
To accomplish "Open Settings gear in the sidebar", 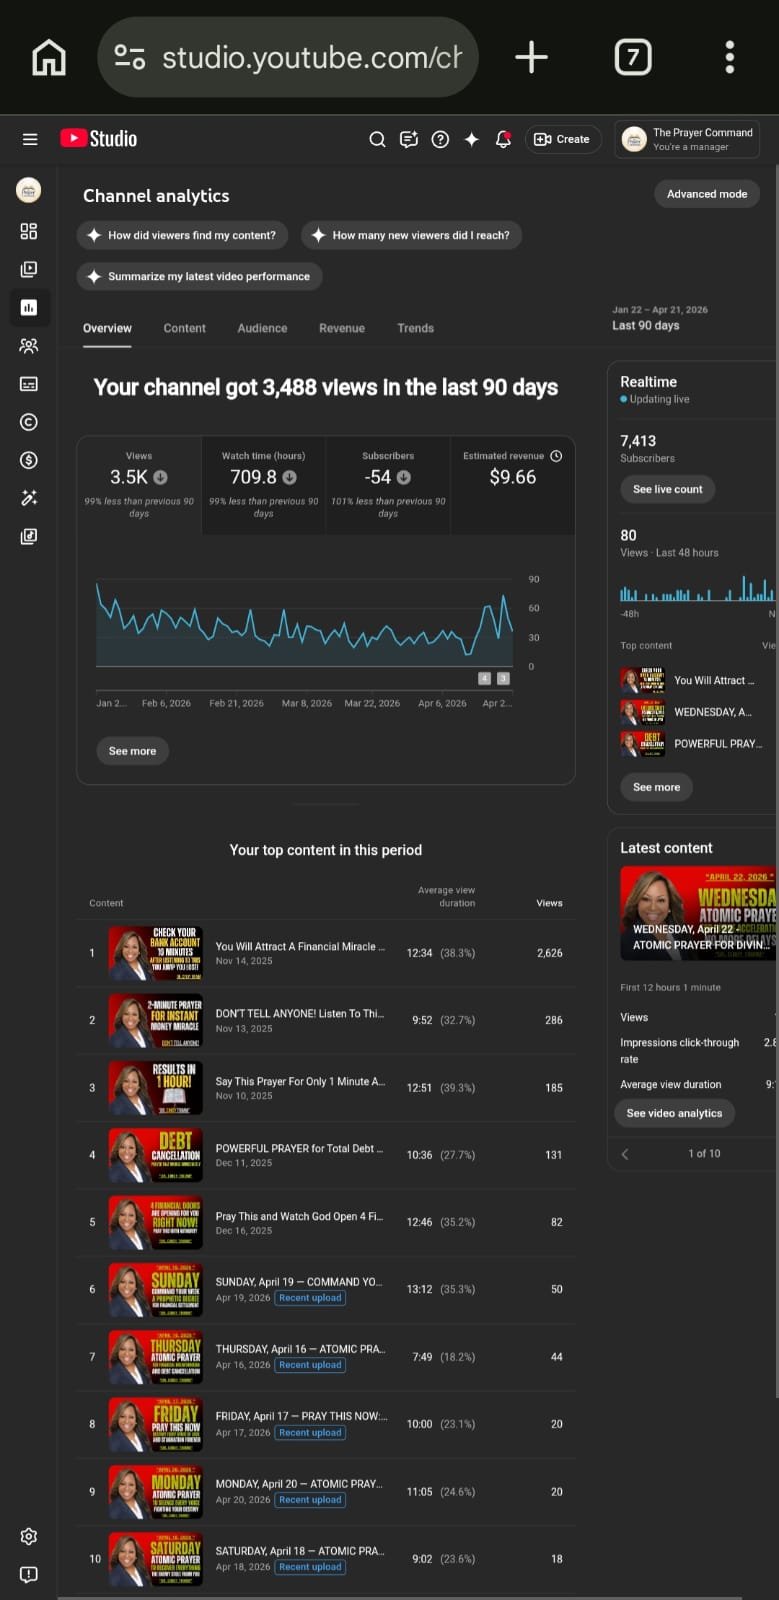I will pos(29,1536).
